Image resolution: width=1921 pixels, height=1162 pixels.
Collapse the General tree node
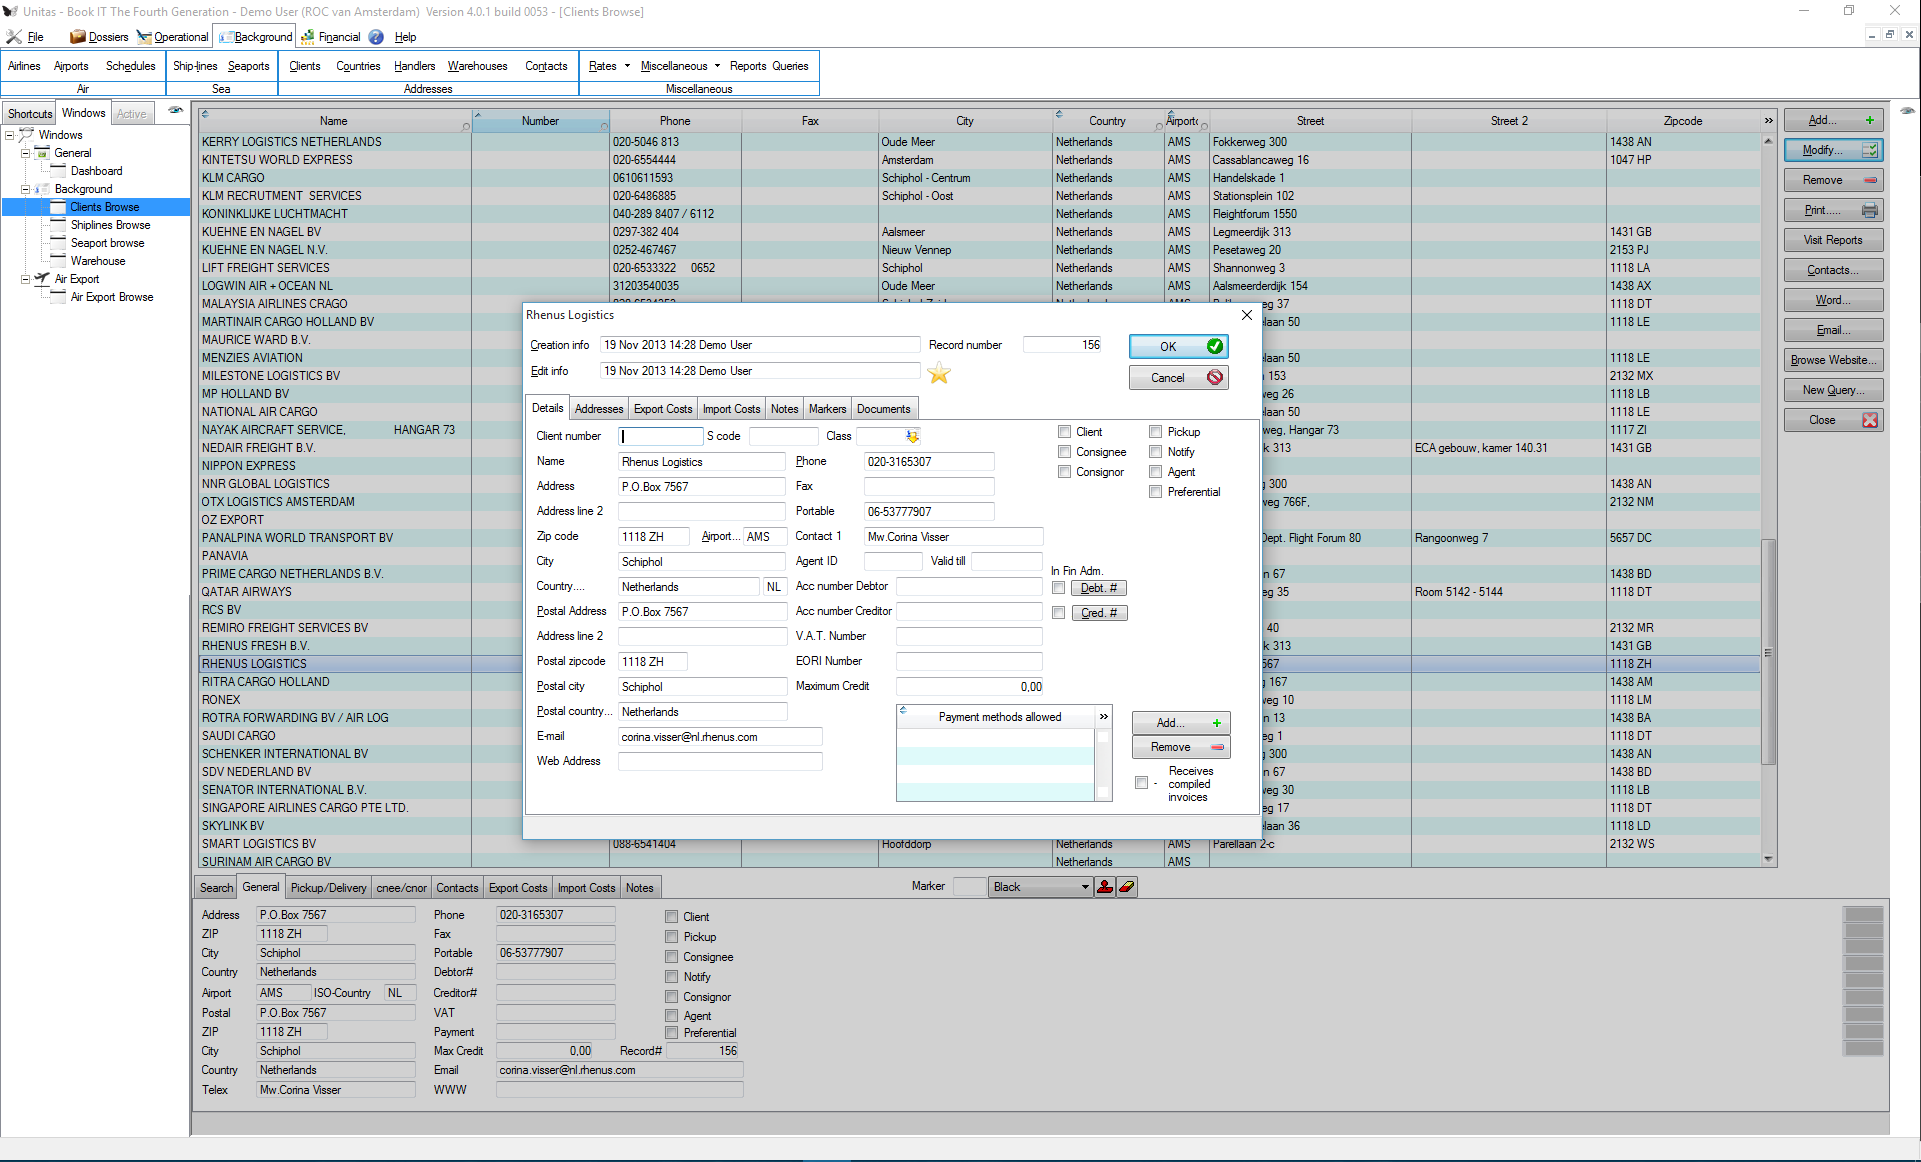[x=26, y=153]
